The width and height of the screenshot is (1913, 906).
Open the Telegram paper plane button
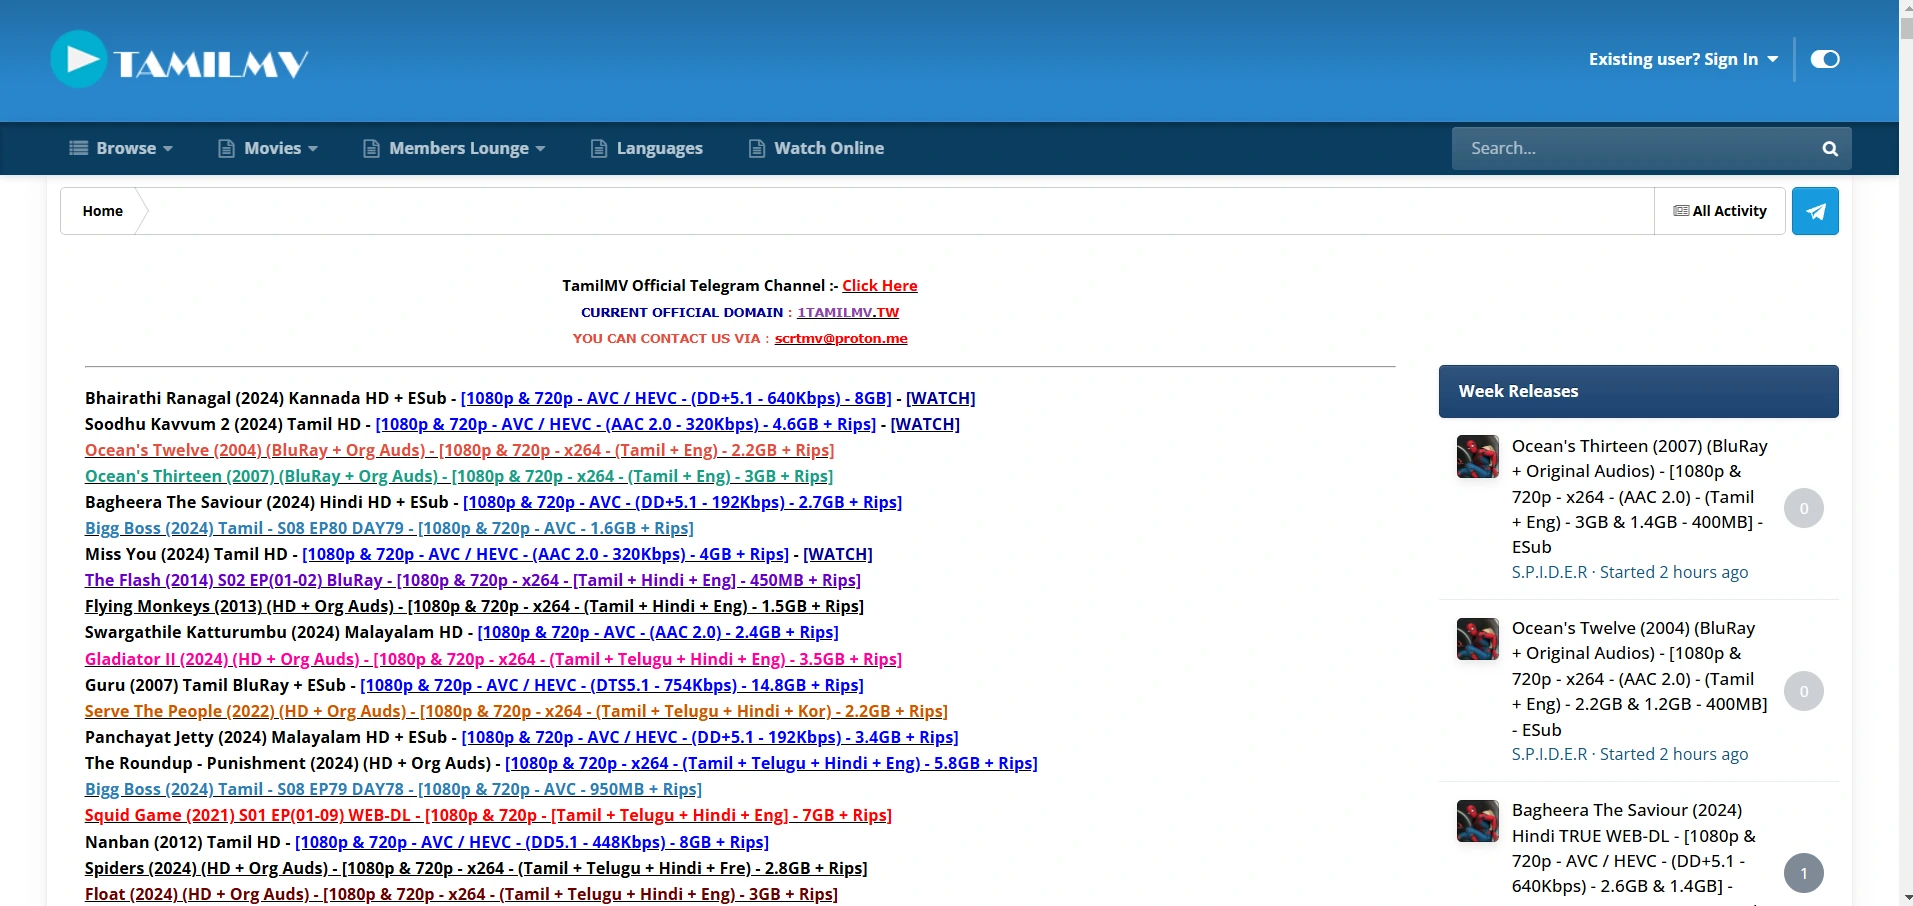(1814, 211)
